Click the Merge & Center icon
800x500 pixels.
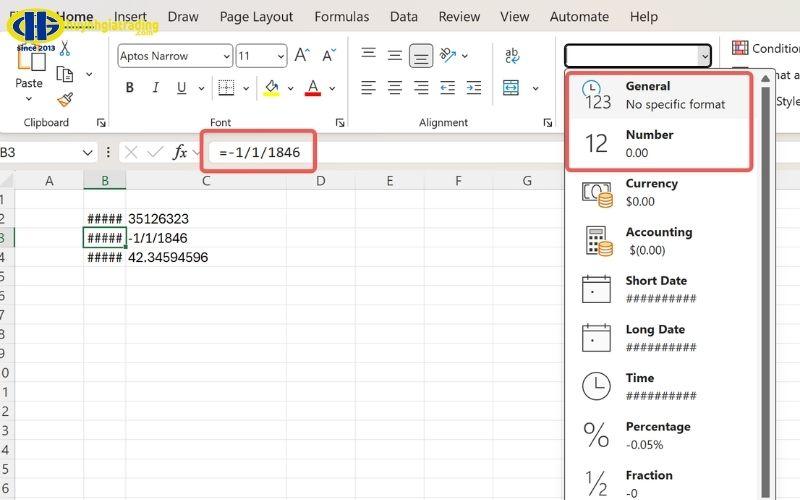click(x=511, y=88)
